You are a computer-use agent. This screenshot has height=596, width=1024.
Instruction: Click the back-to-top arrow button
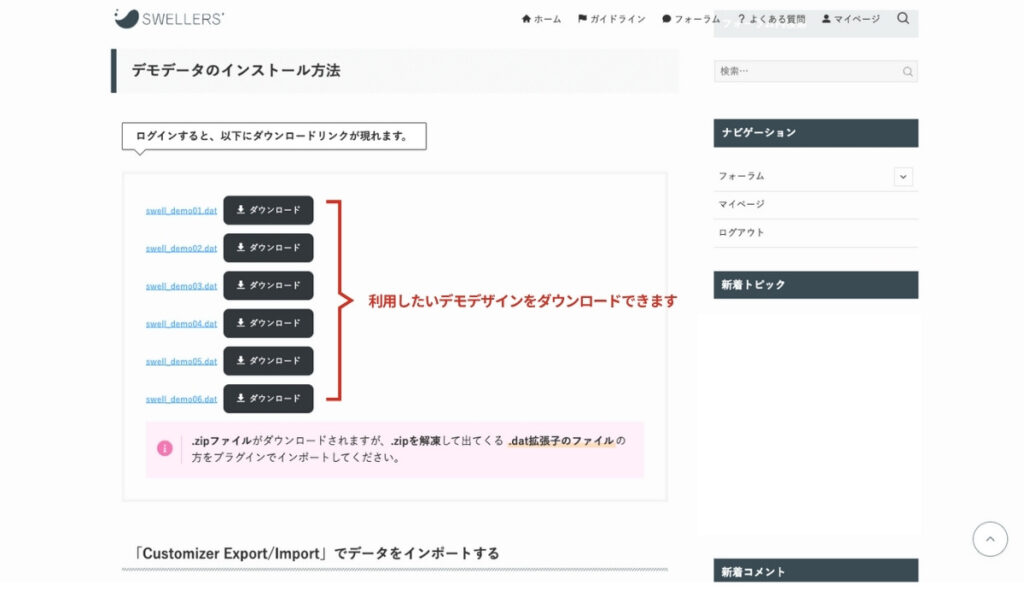pos(990,538)
